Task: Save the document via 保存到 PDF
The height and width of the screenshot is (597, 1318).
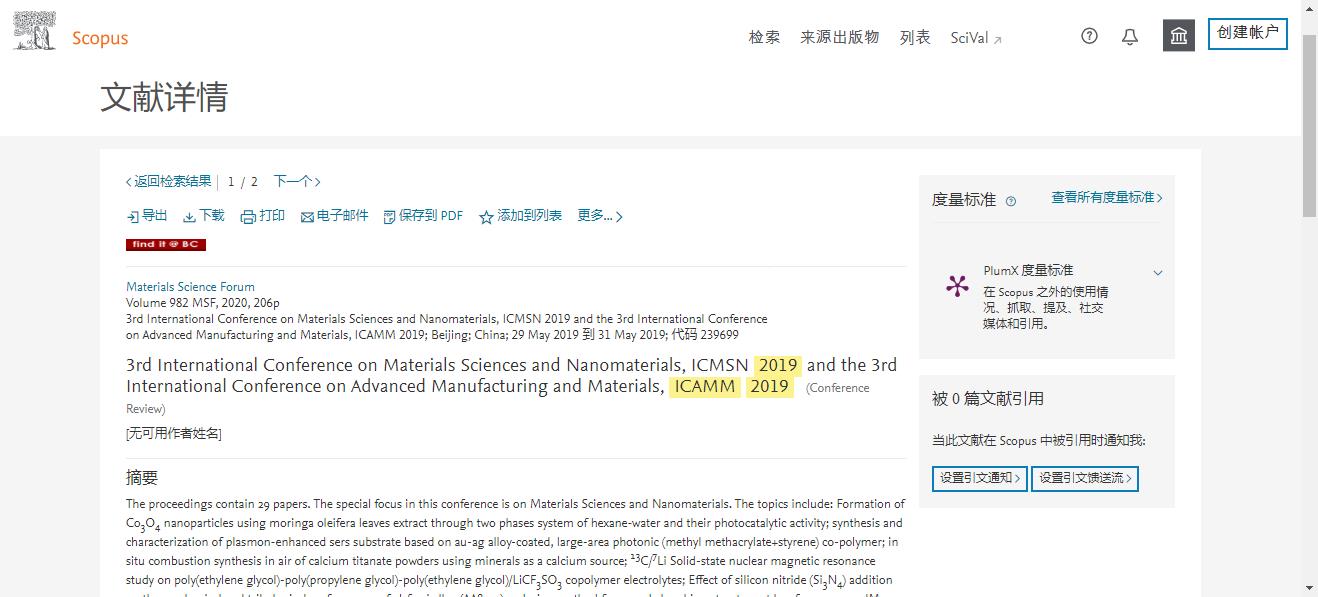Action: tap(423, 216)
